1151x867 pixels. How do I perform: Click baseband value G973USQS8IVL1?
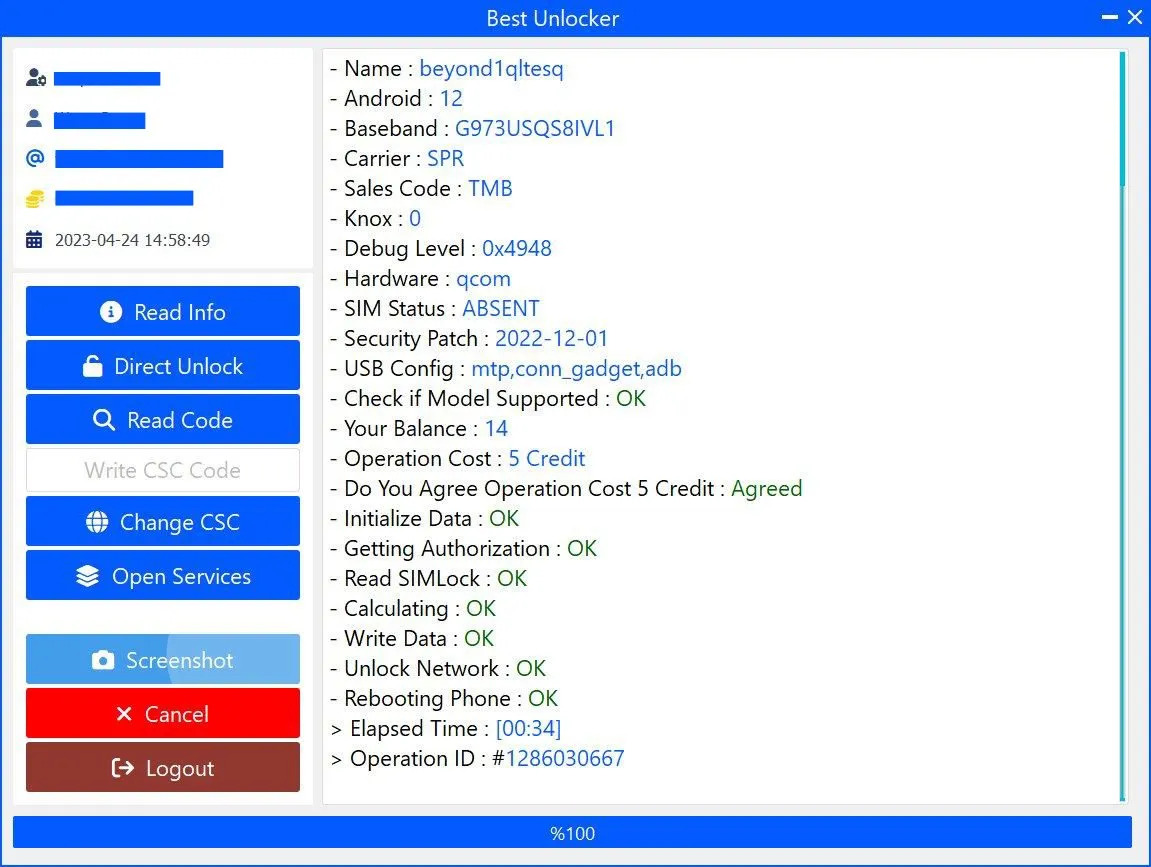point(534,128)
